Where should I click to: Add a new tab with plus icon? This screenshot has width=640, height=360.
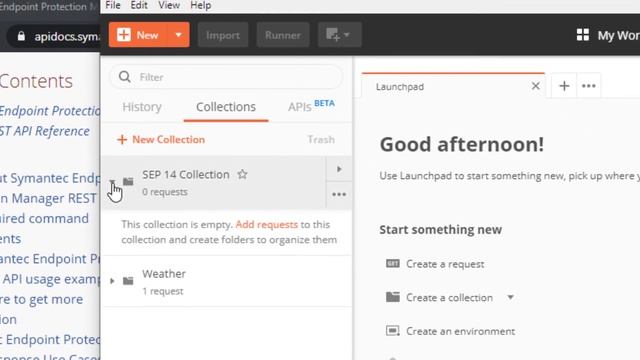point(564,86)
